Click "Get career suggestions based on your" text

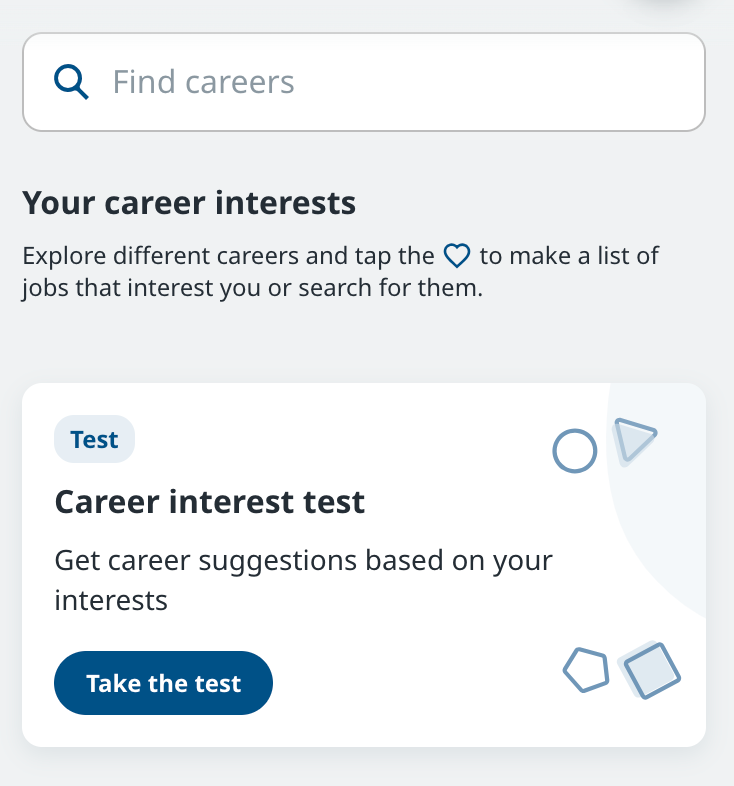(303, 560)
